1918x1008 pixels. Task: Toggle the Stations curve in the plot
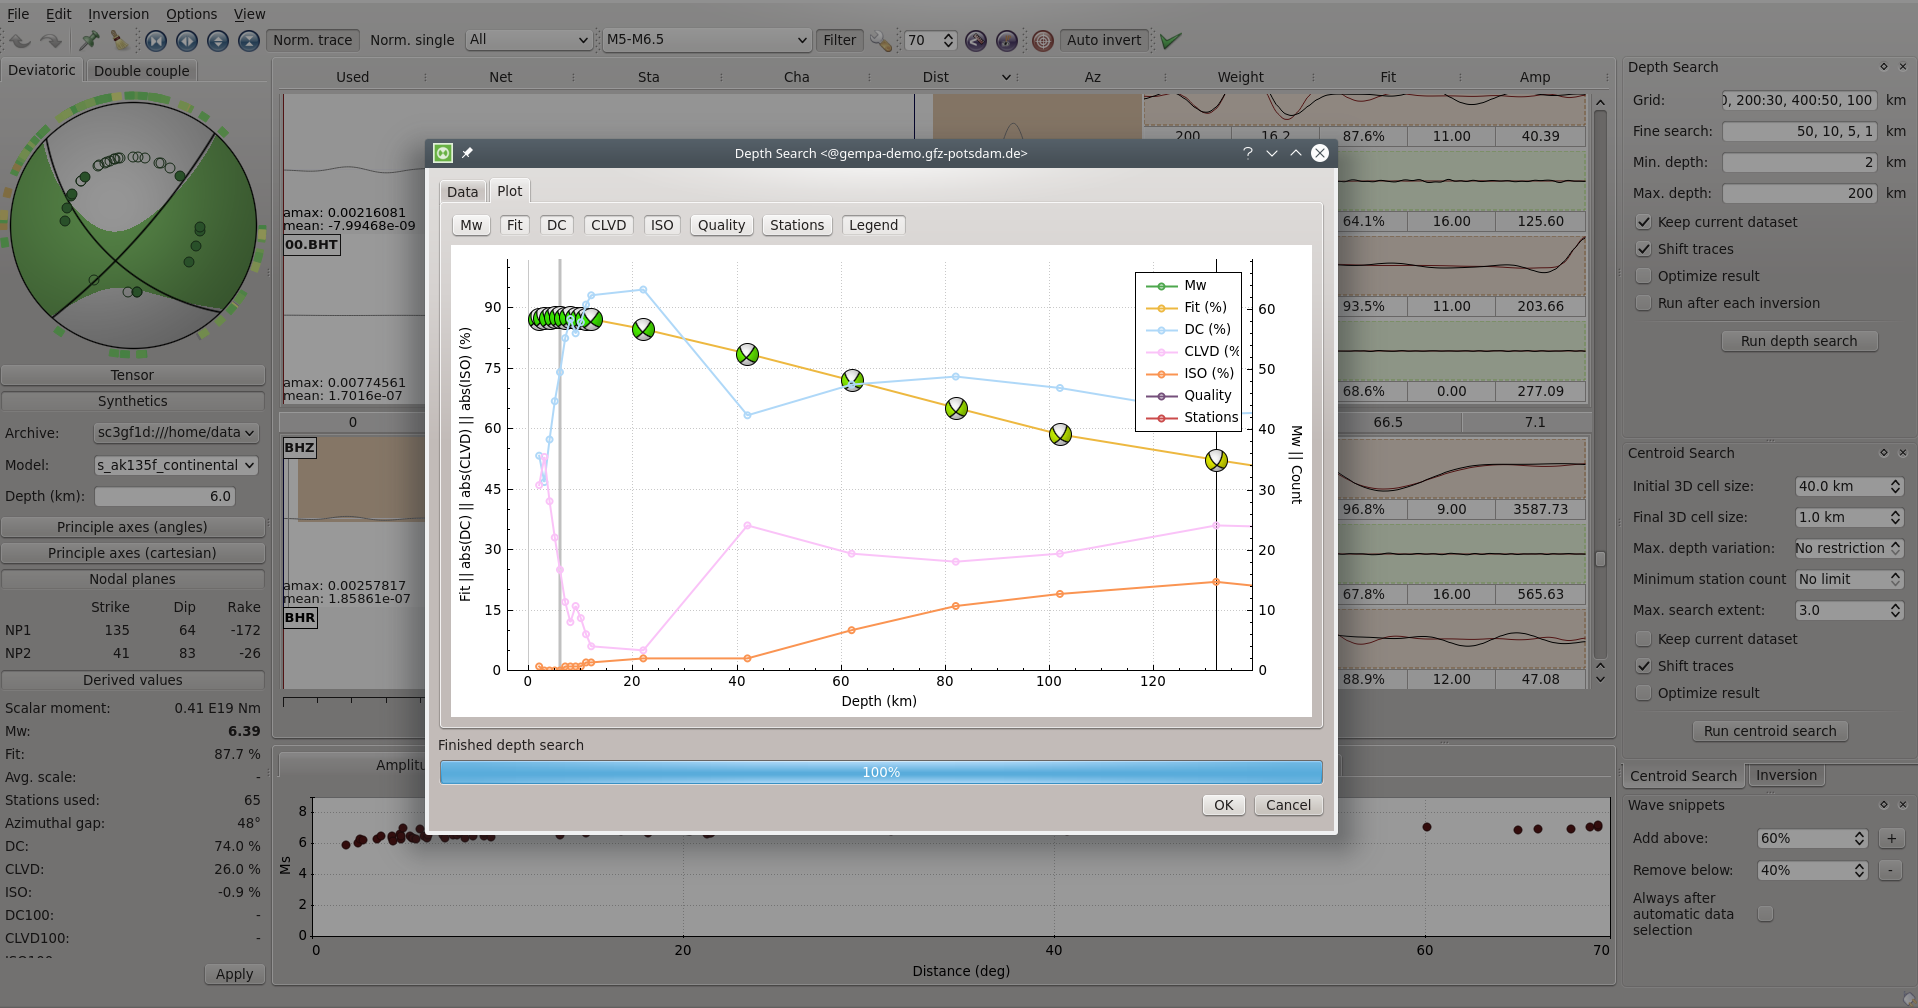[x=797, y=225]
